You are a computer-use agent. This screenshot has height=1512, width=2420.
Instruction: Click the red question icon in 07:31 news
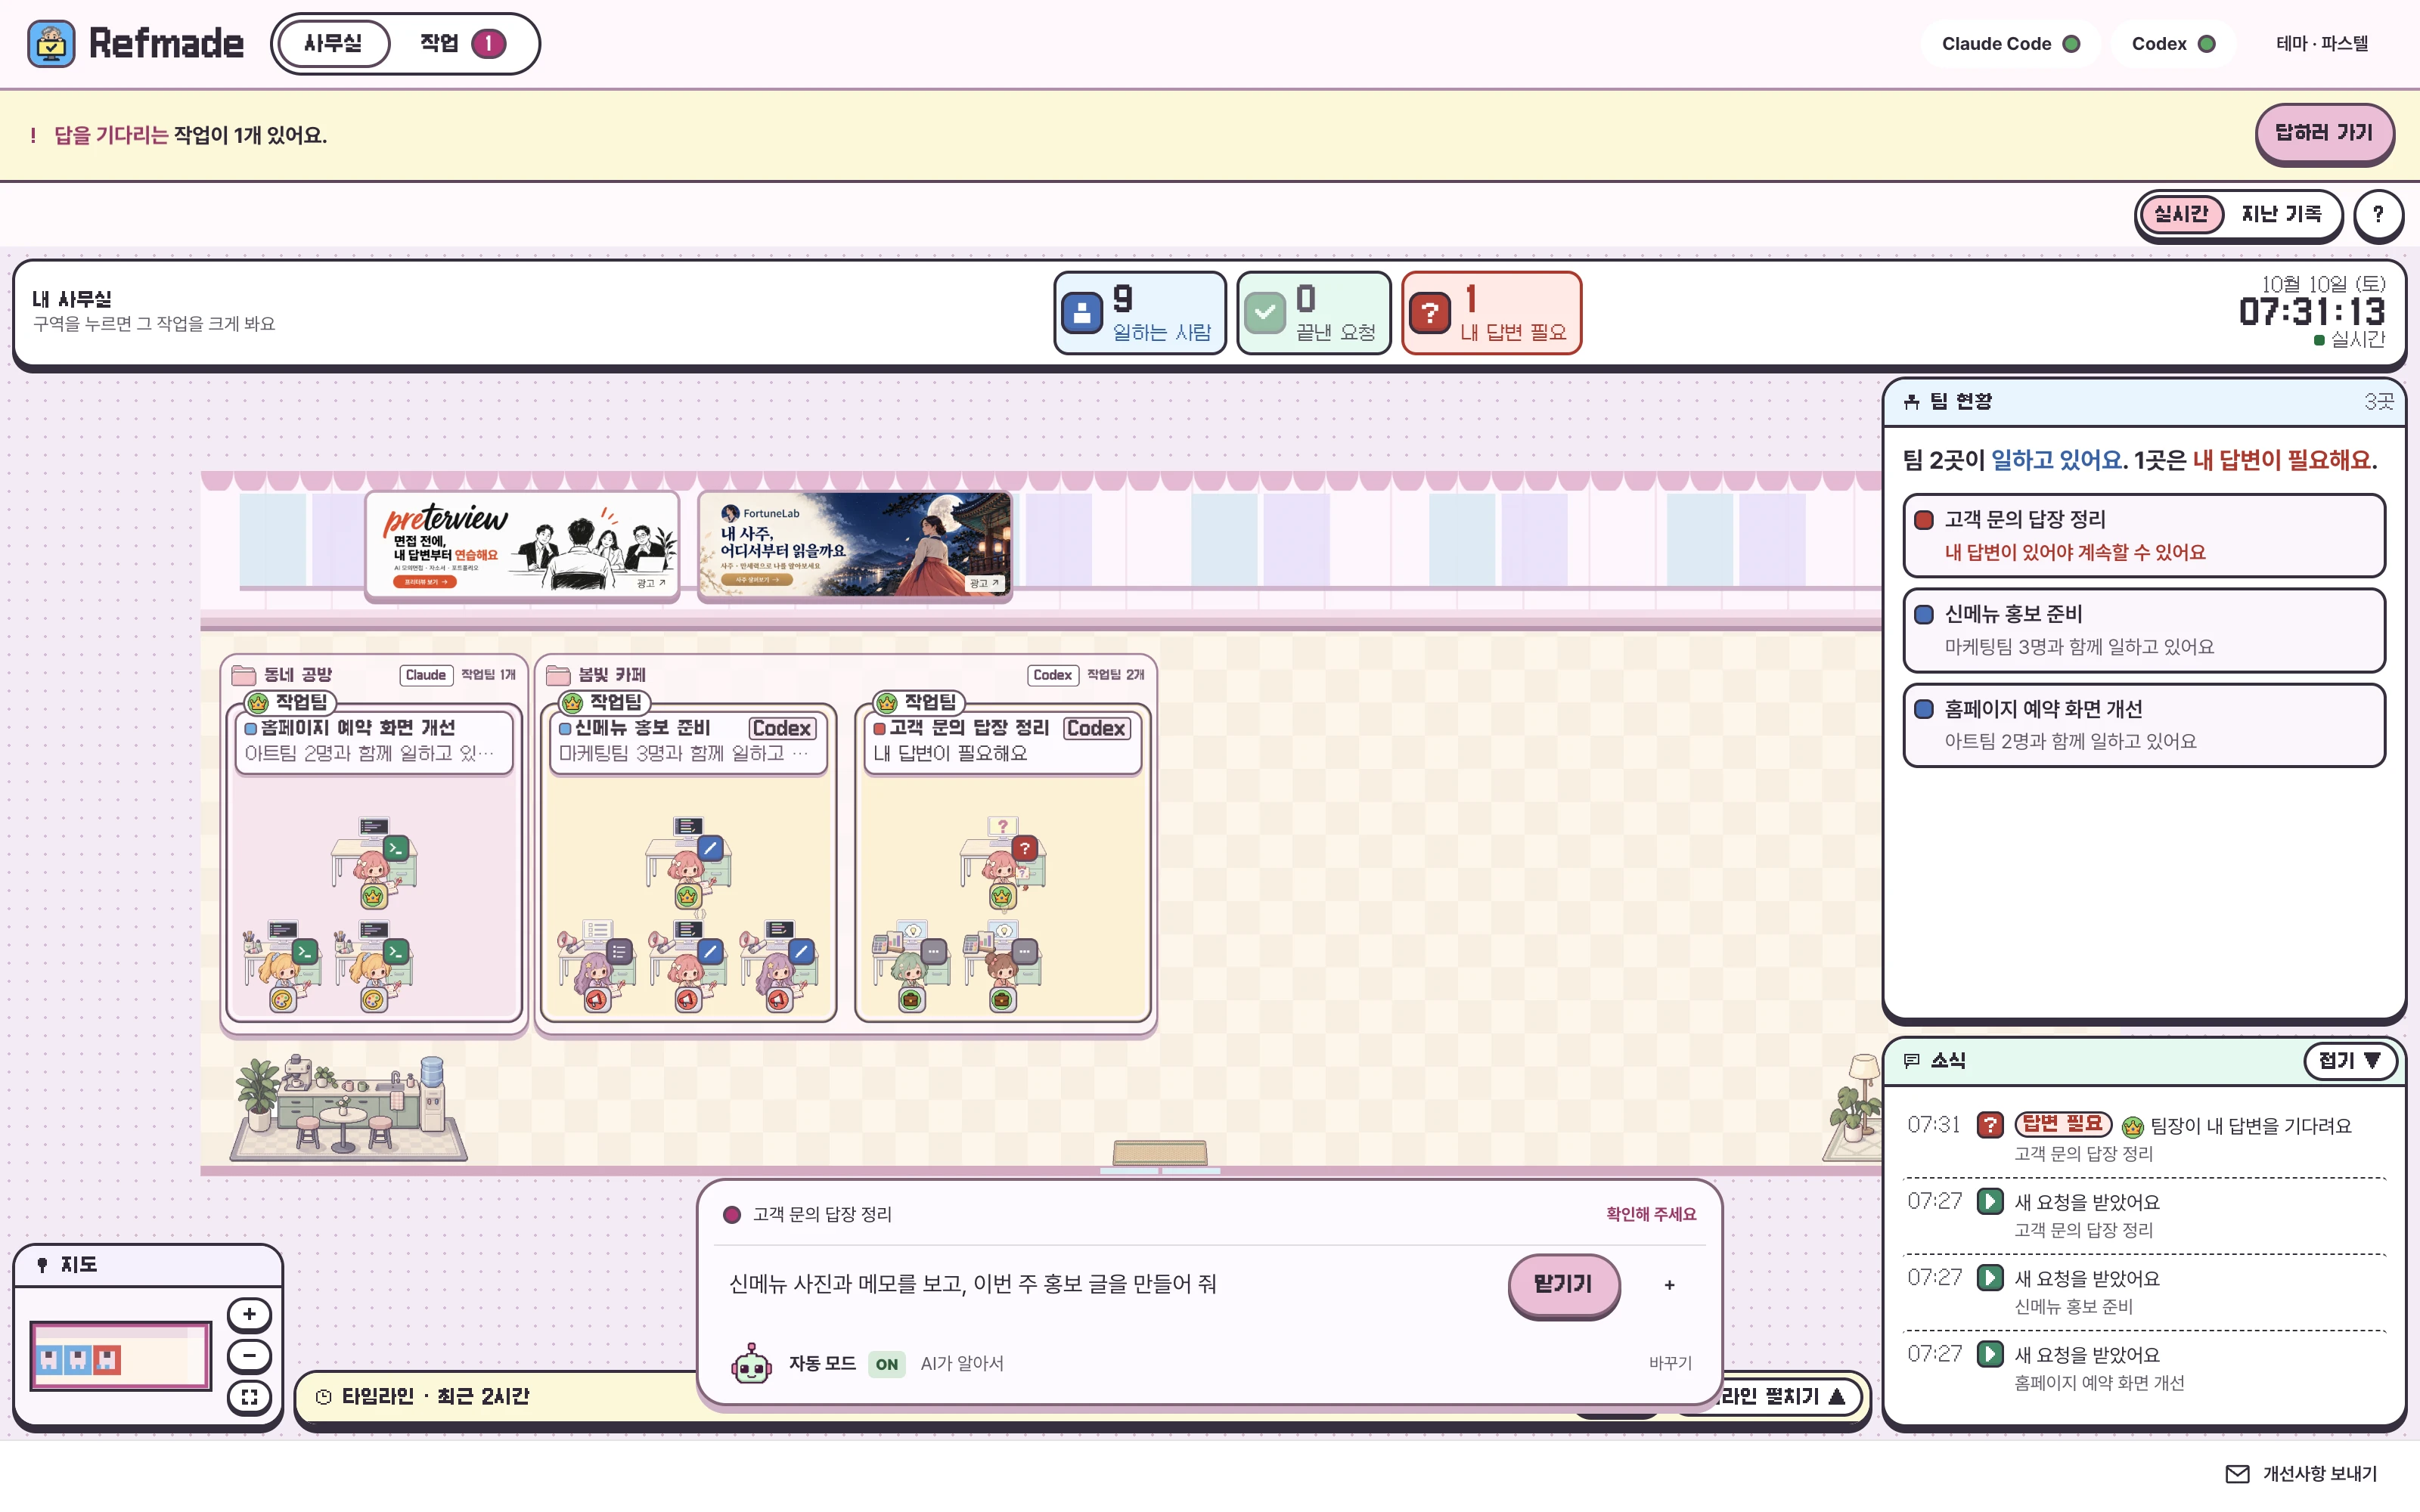pos(1990,1125)
